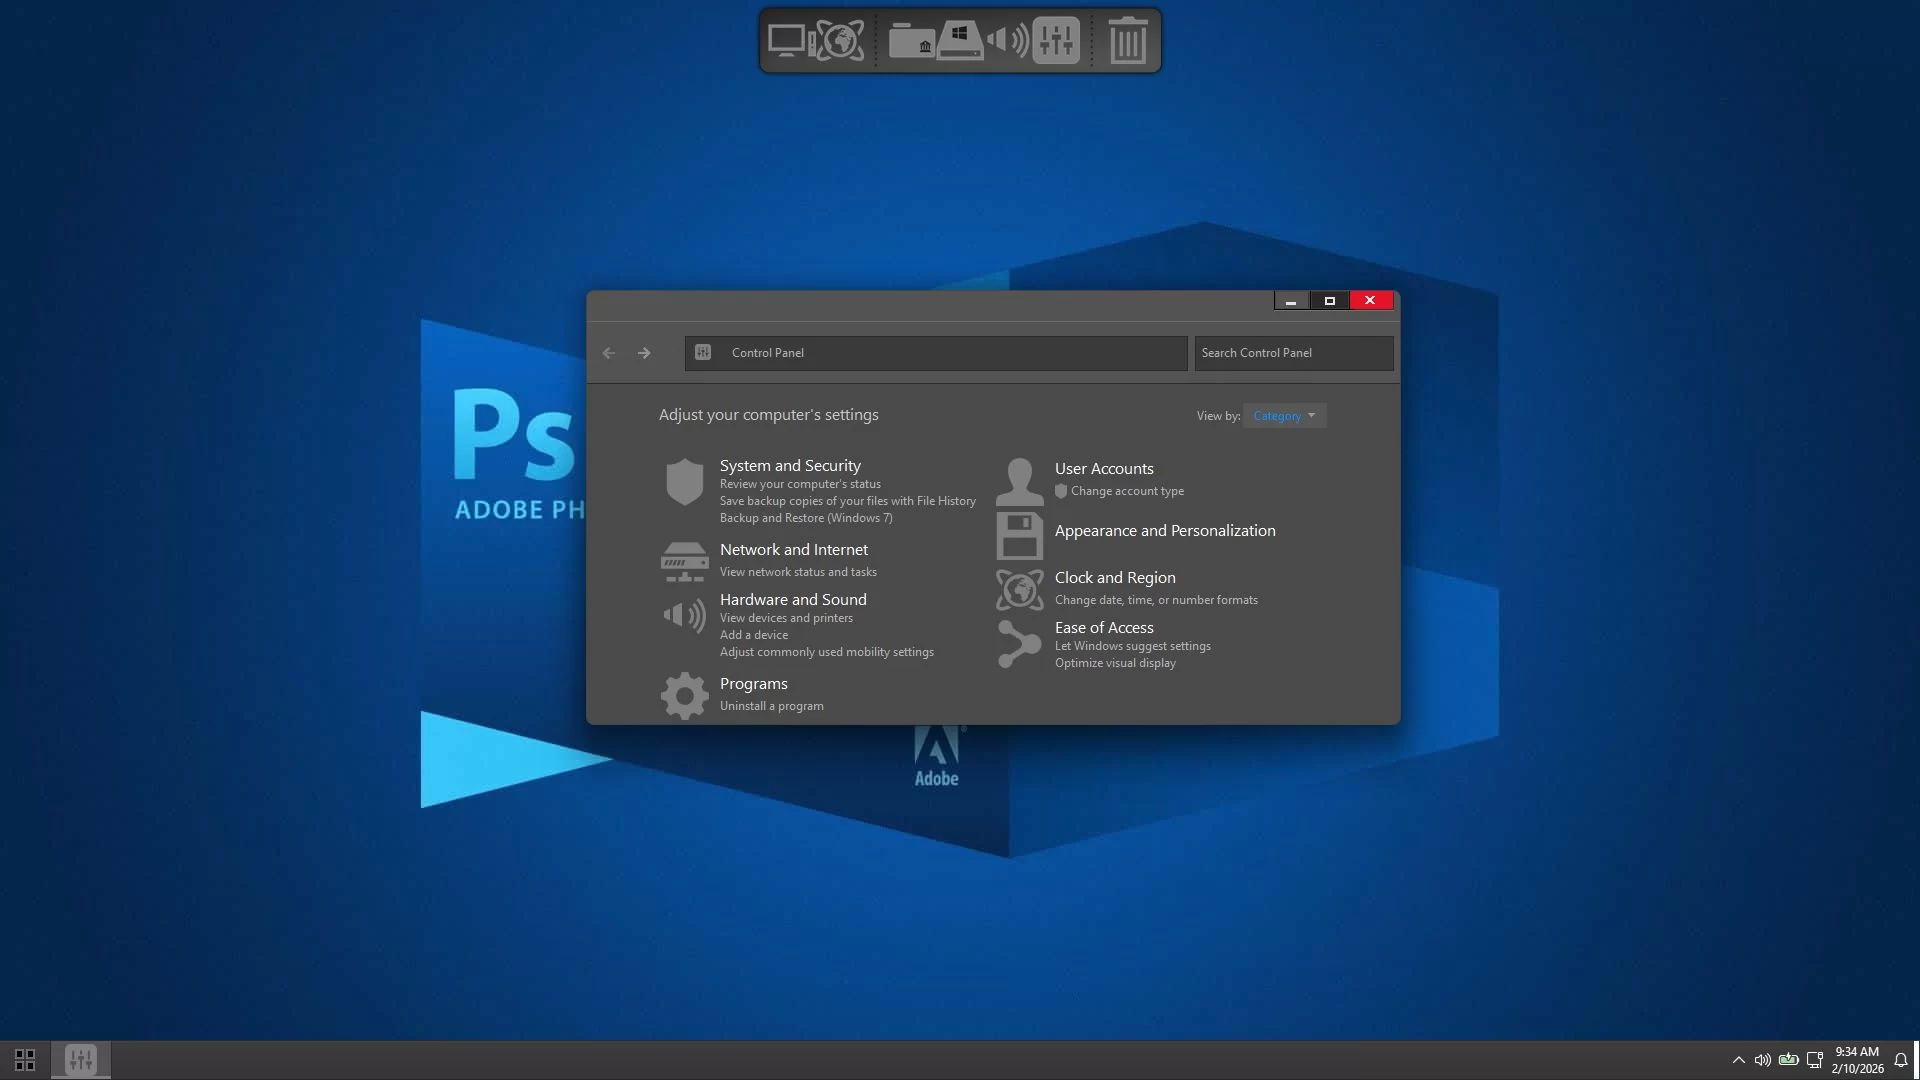Viewport: 1920px width, 1080px height.
Task: Click the Clock and Region globe icon
Action: [x=1019, y=589]
